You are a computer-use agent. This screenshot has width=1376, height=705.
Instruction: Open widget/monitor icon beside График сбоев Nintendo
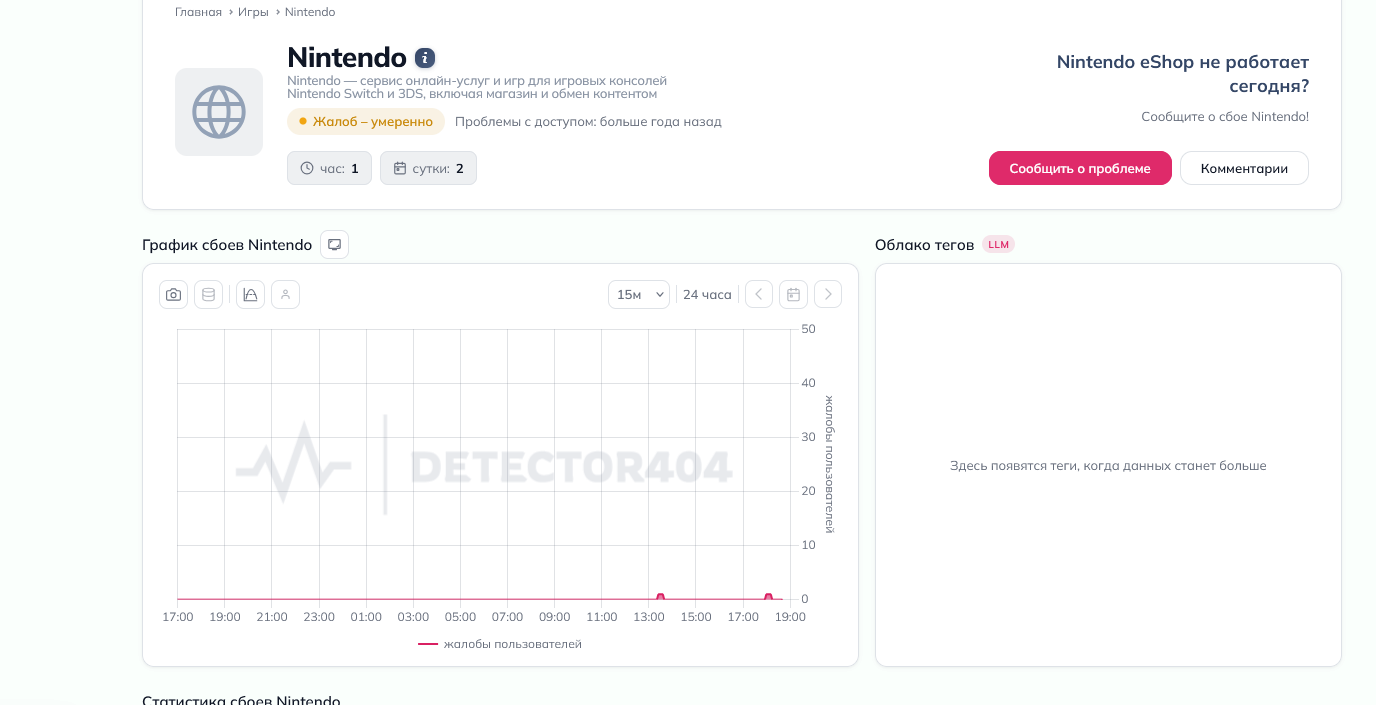pyautogui.click(x=335, y=244)
